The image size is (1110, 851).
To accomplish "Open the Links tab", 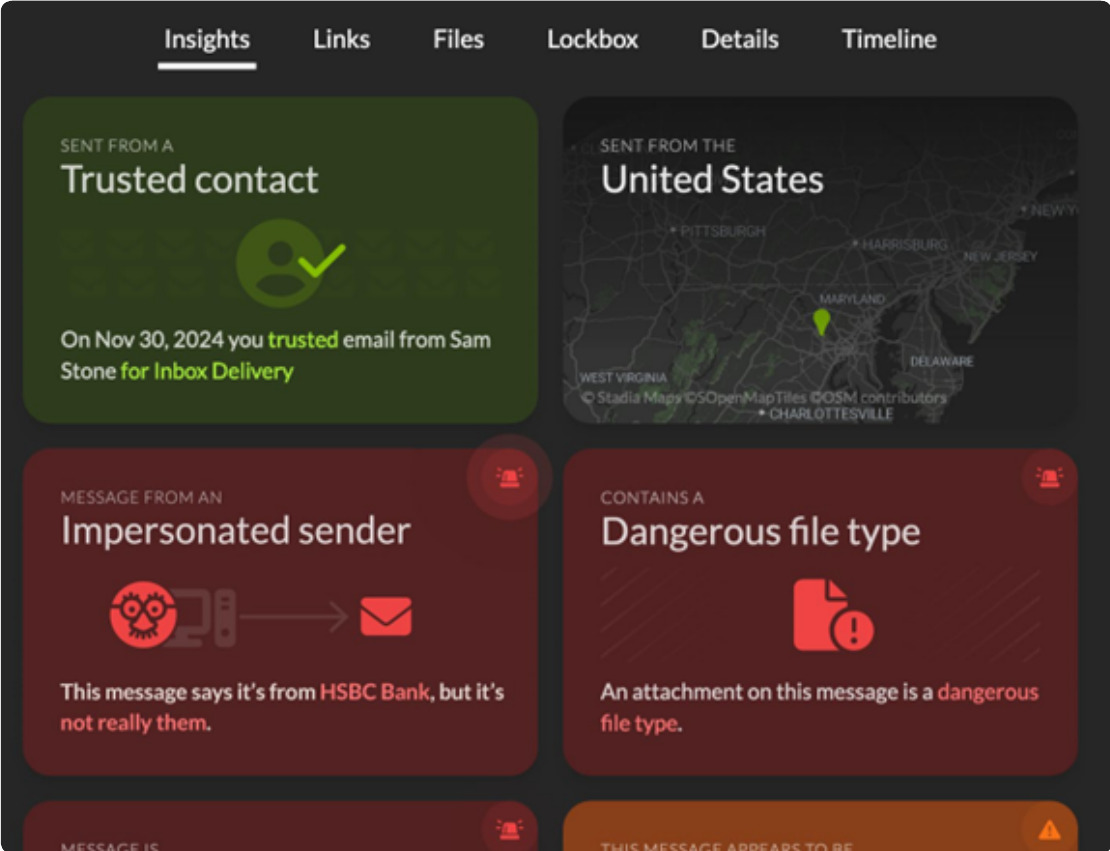I will point(341,40).
